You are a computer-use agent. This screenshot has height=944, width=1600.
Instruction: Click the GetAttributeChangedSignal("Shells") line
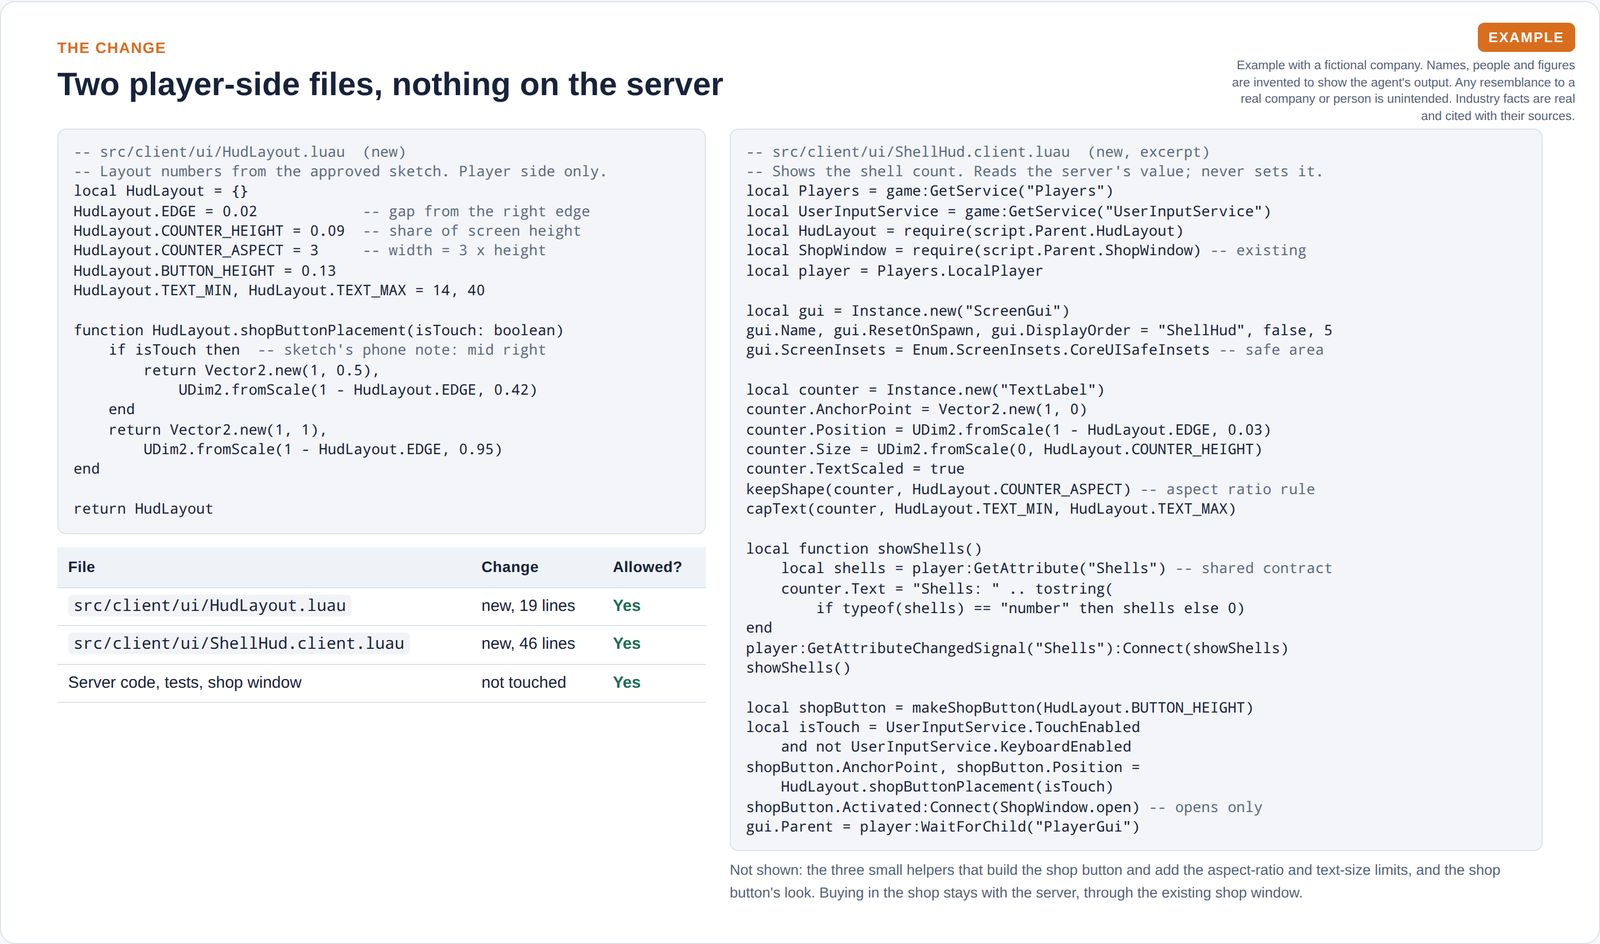[1017, 648]
